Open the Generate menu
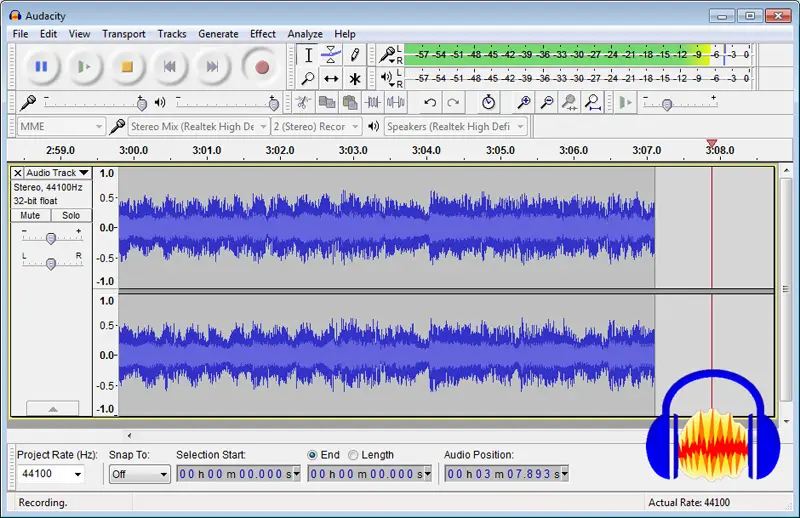This screenshot has height=518, width=800. point(218,34)
